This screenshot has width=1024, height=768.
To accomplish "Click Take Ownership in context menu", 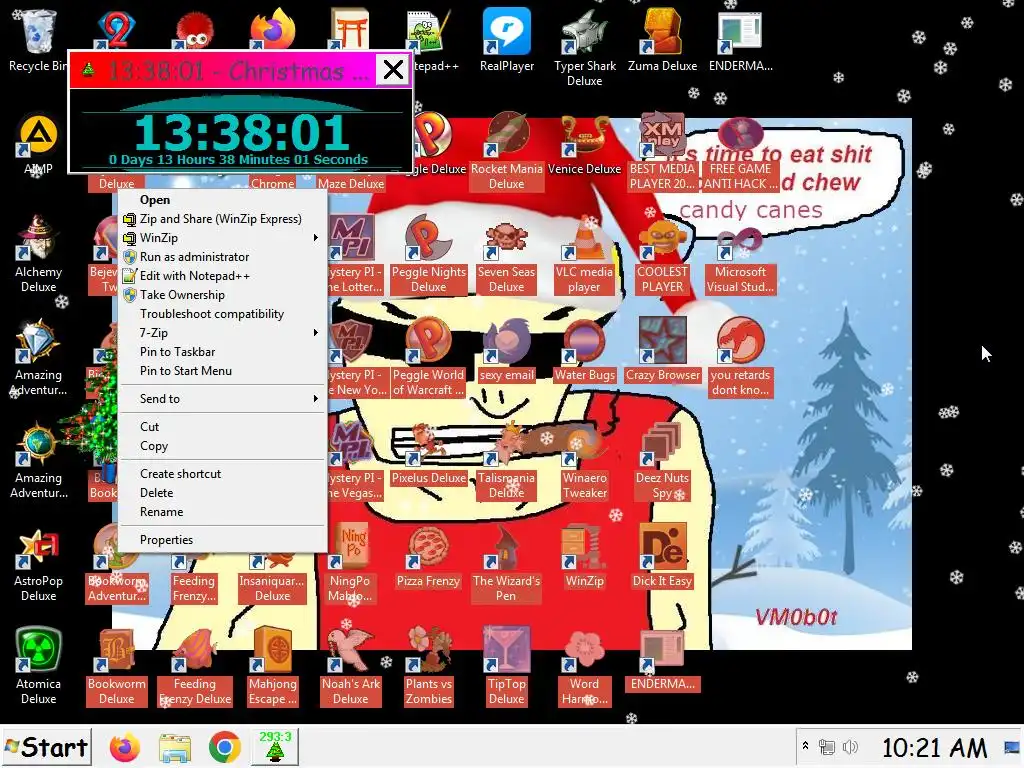I will (x=223, y=295).
